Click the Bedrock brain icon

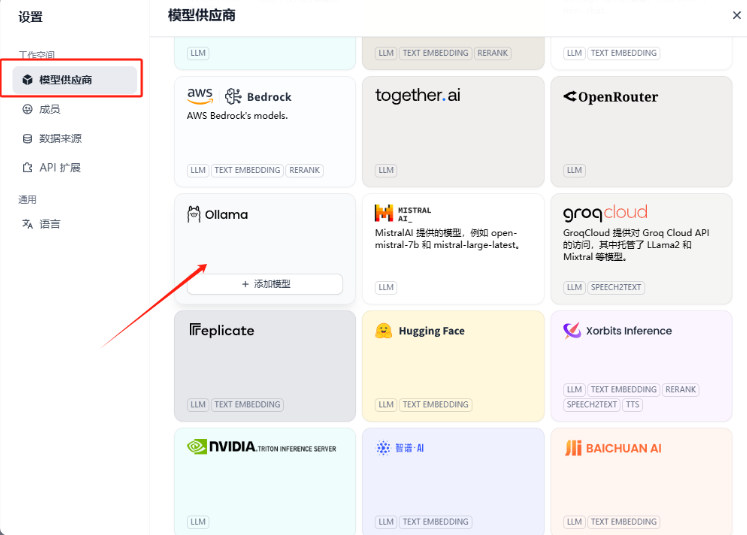(x=233, y=96)
